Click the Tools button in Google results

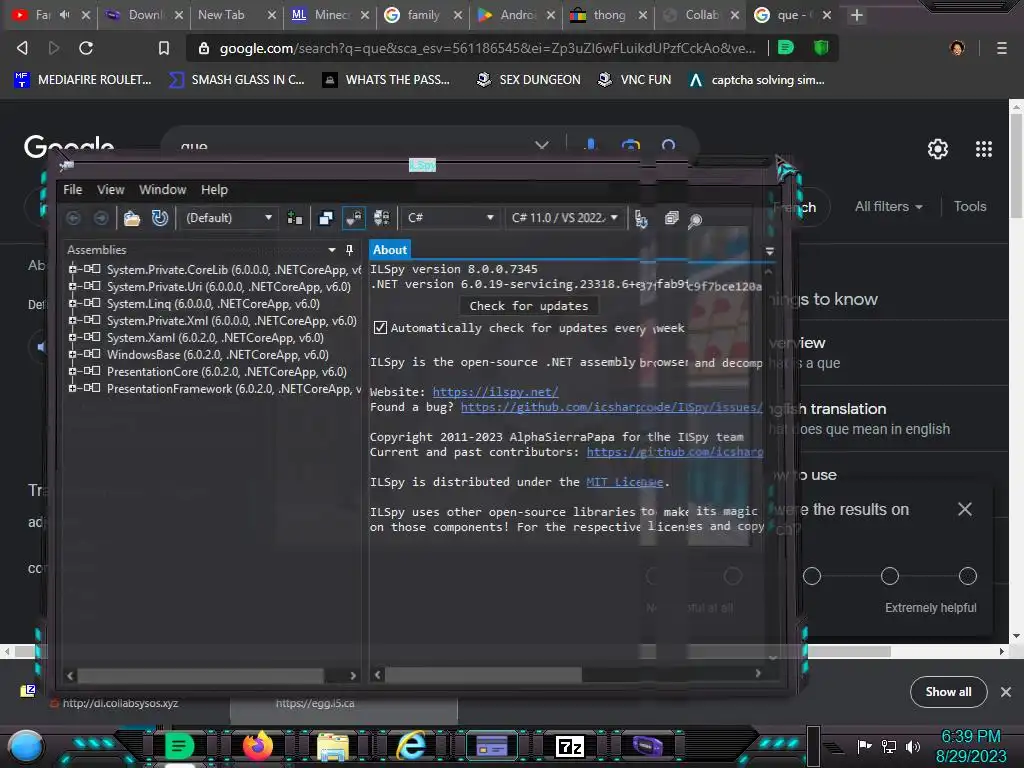[969, 206]
